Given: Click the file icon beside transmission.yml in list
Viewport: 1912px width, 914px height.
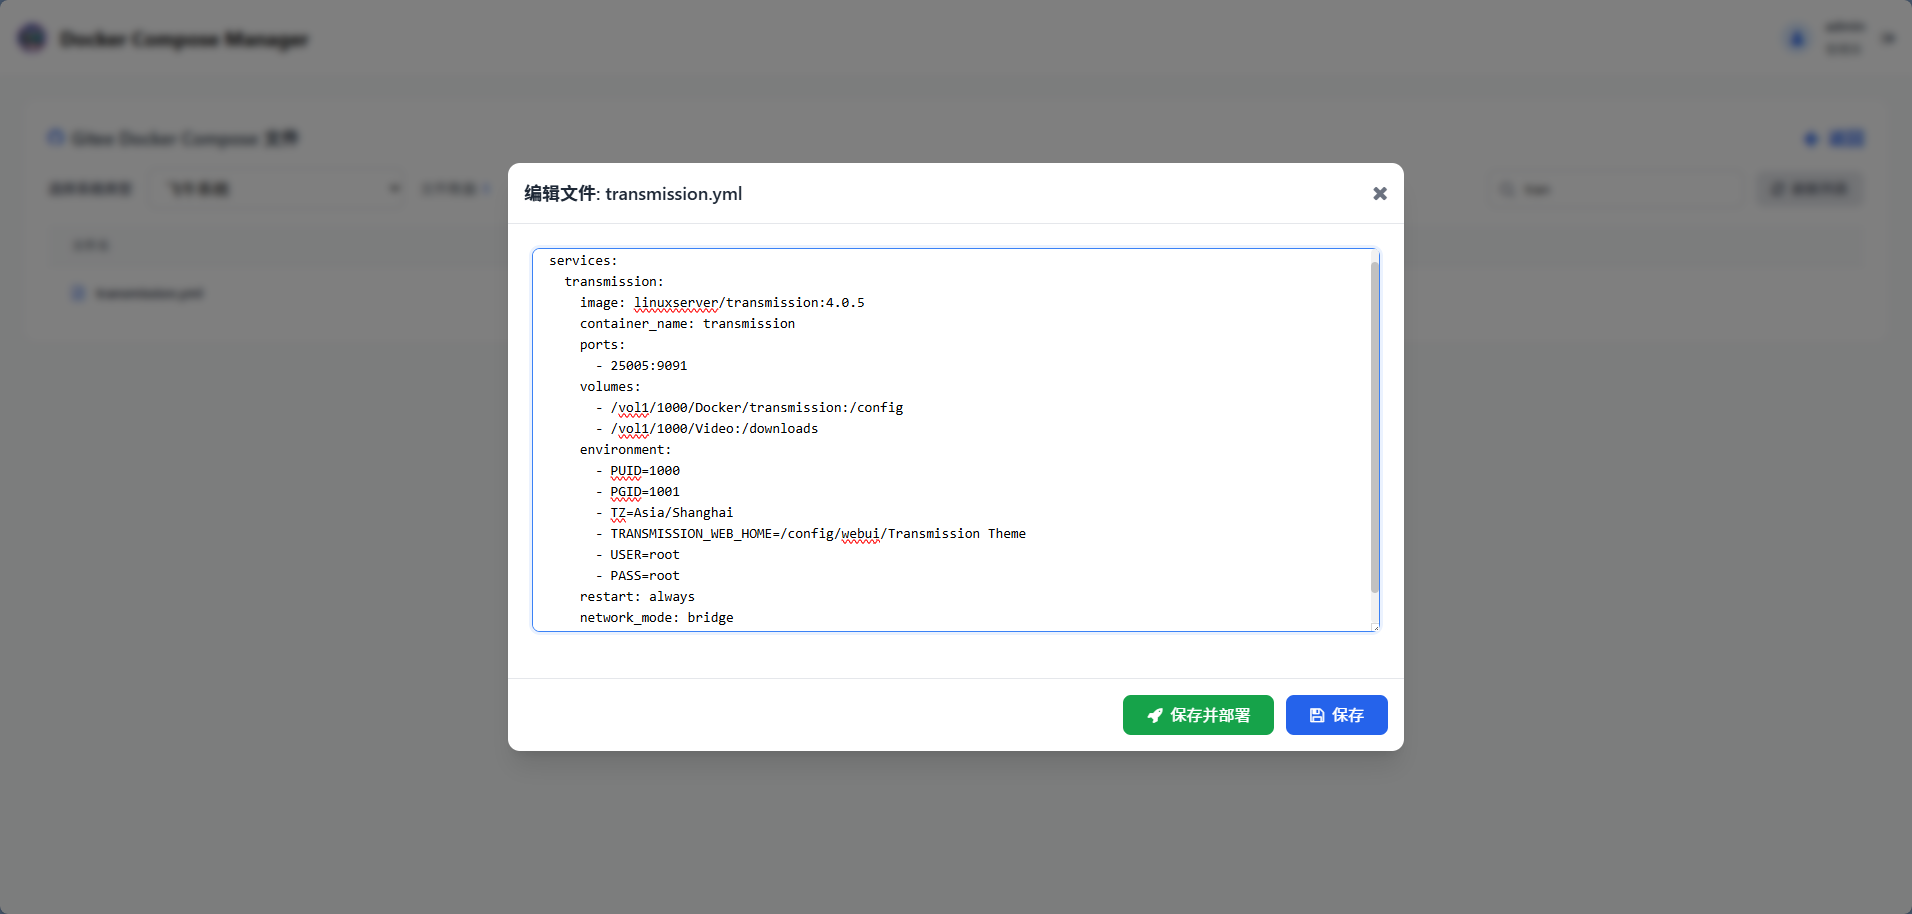Looking at the screenshot, I should click(x=78, y=293).
